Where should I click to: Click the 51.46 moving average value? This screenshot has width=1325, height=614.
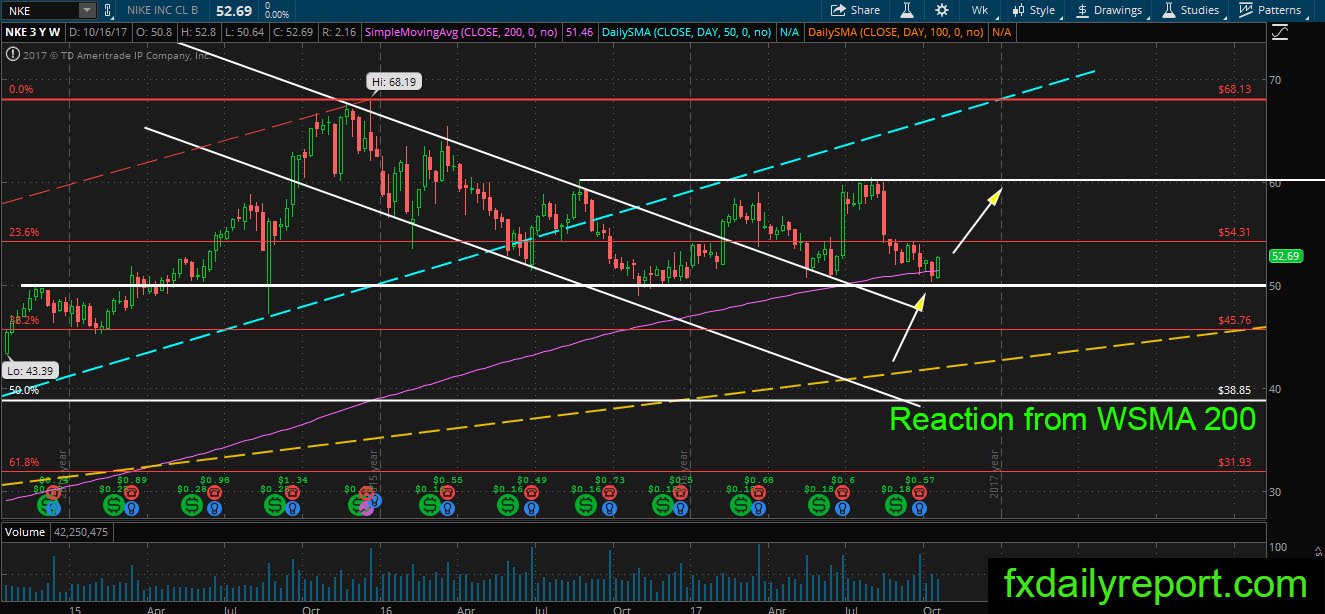click(580, 32)
